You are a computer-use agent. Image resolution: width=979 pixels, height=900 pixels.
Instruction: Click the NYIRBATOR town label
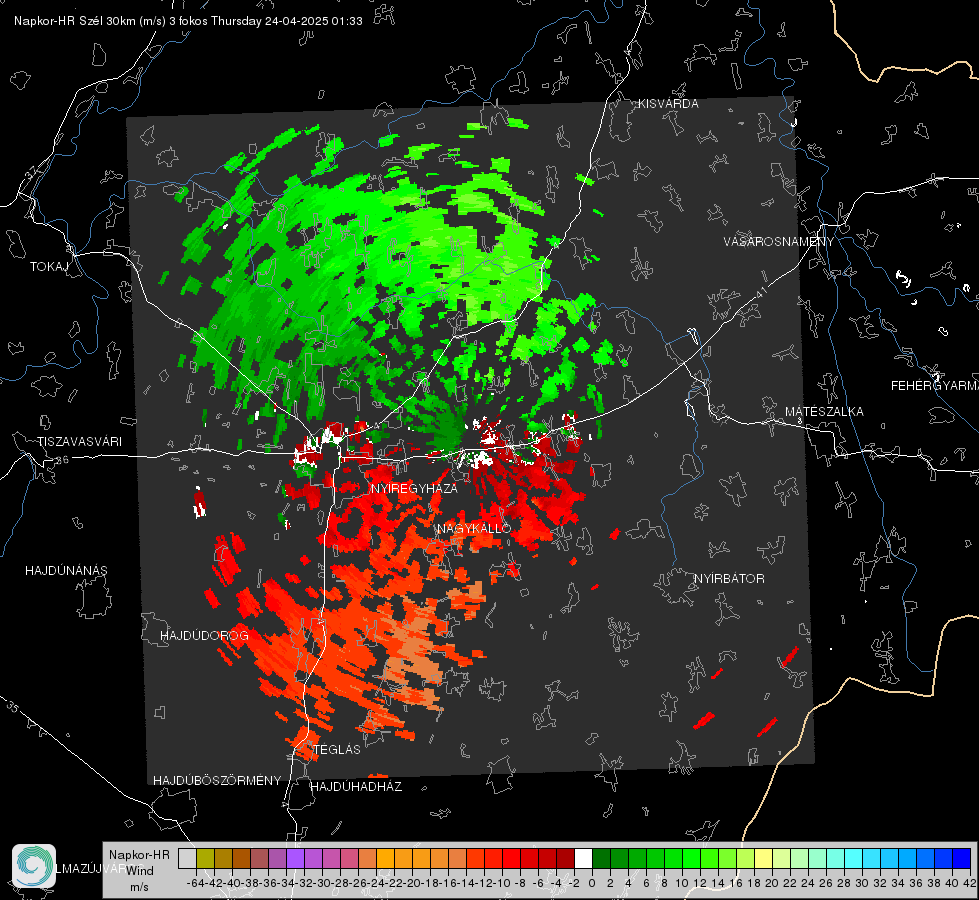[x=729, y=578]
